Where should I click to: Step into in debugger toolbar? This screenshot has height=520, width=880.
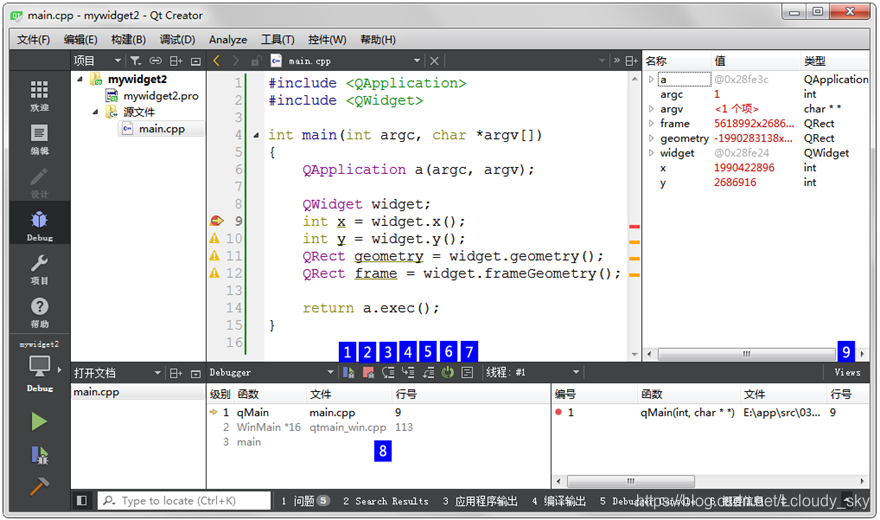408,372
